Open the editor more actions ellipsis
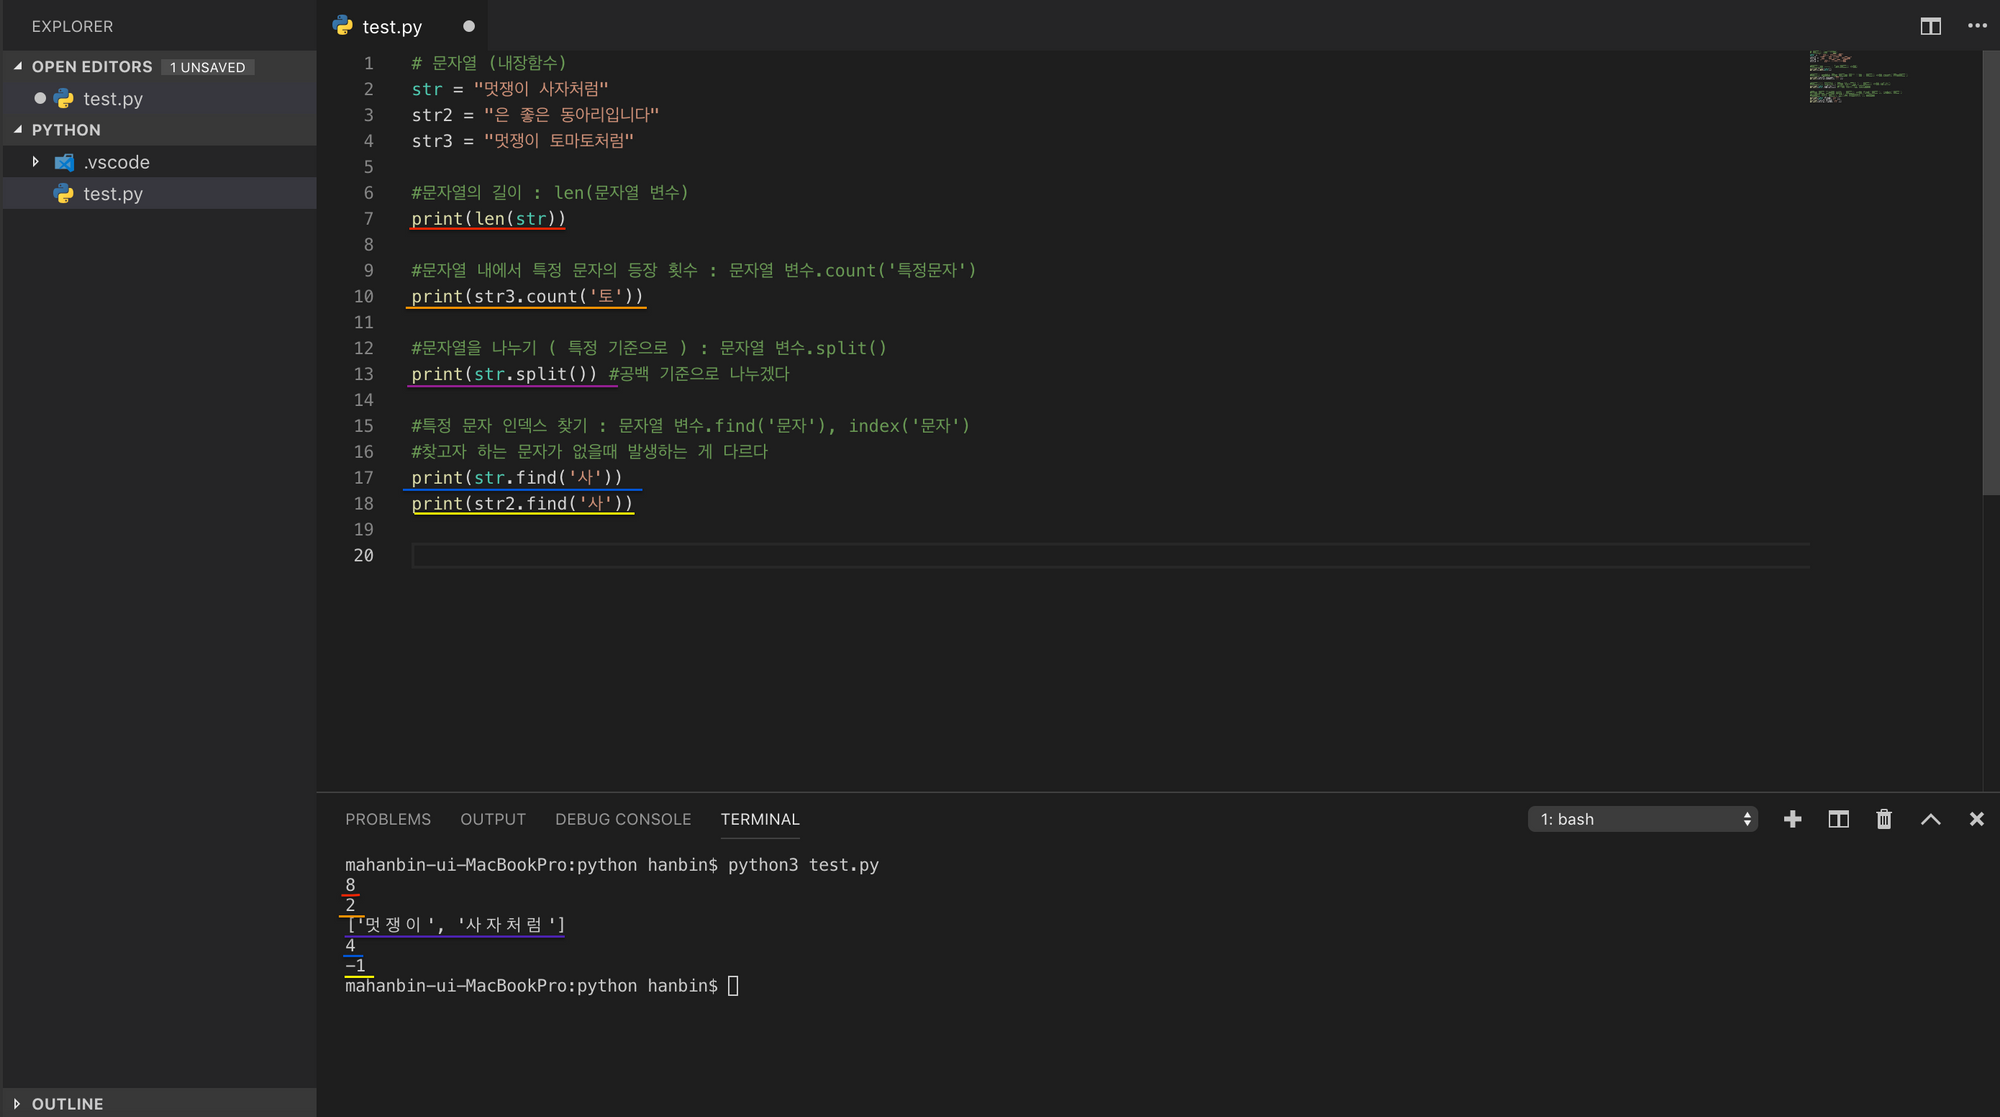The image size is (2000, 1117). point(1977,26)
